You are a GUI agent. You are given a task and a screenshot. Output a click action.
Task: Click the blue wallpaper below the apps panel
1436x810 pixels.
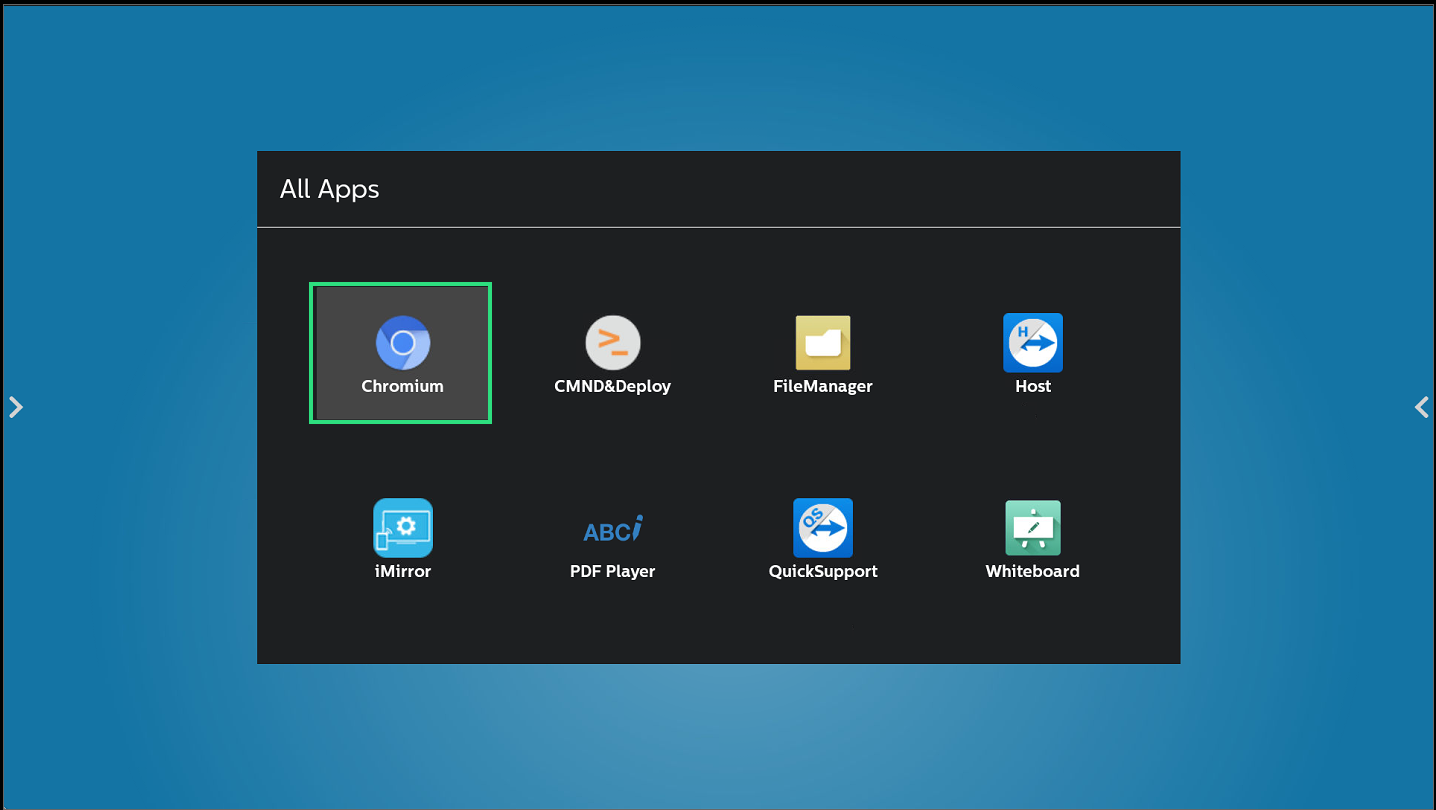point(718,735)
